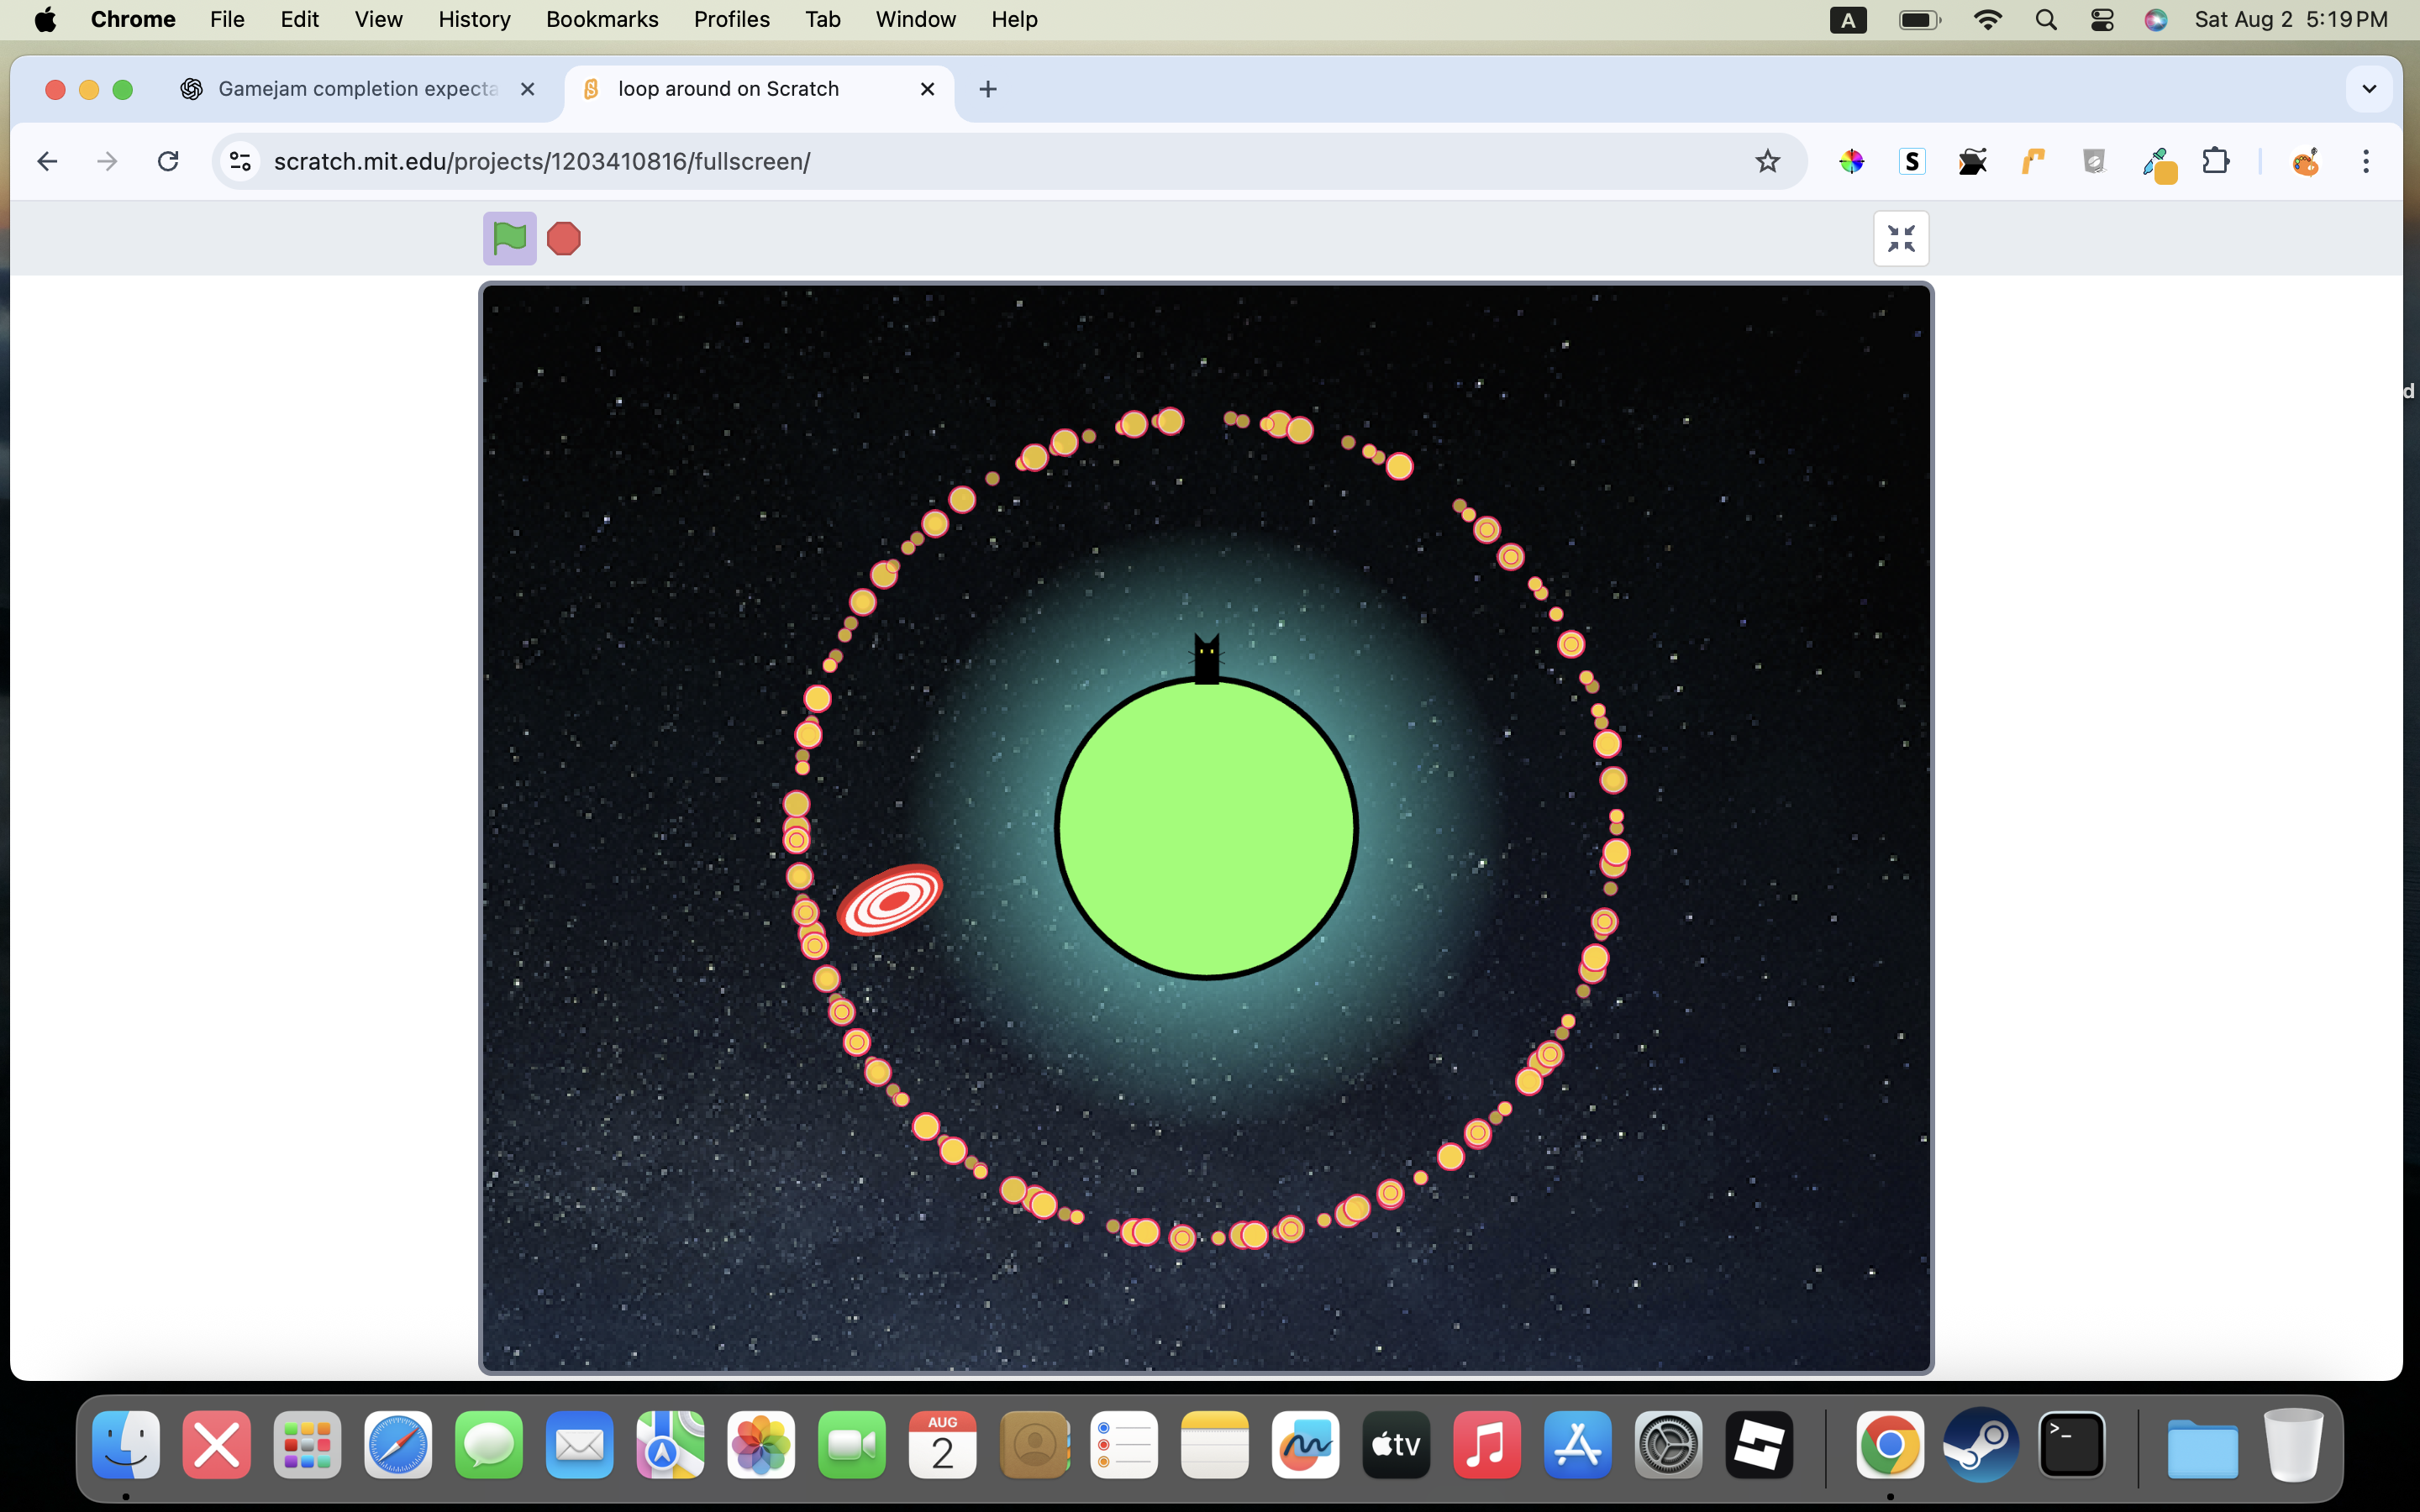
Task: Start the project with the green flag
Action: pyautogui.click(x=509, y=238)
